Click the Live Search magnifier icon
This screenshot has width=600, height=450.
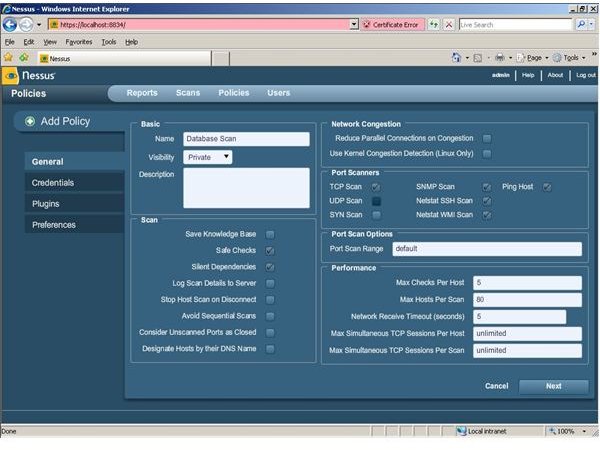tap(580, 24)
